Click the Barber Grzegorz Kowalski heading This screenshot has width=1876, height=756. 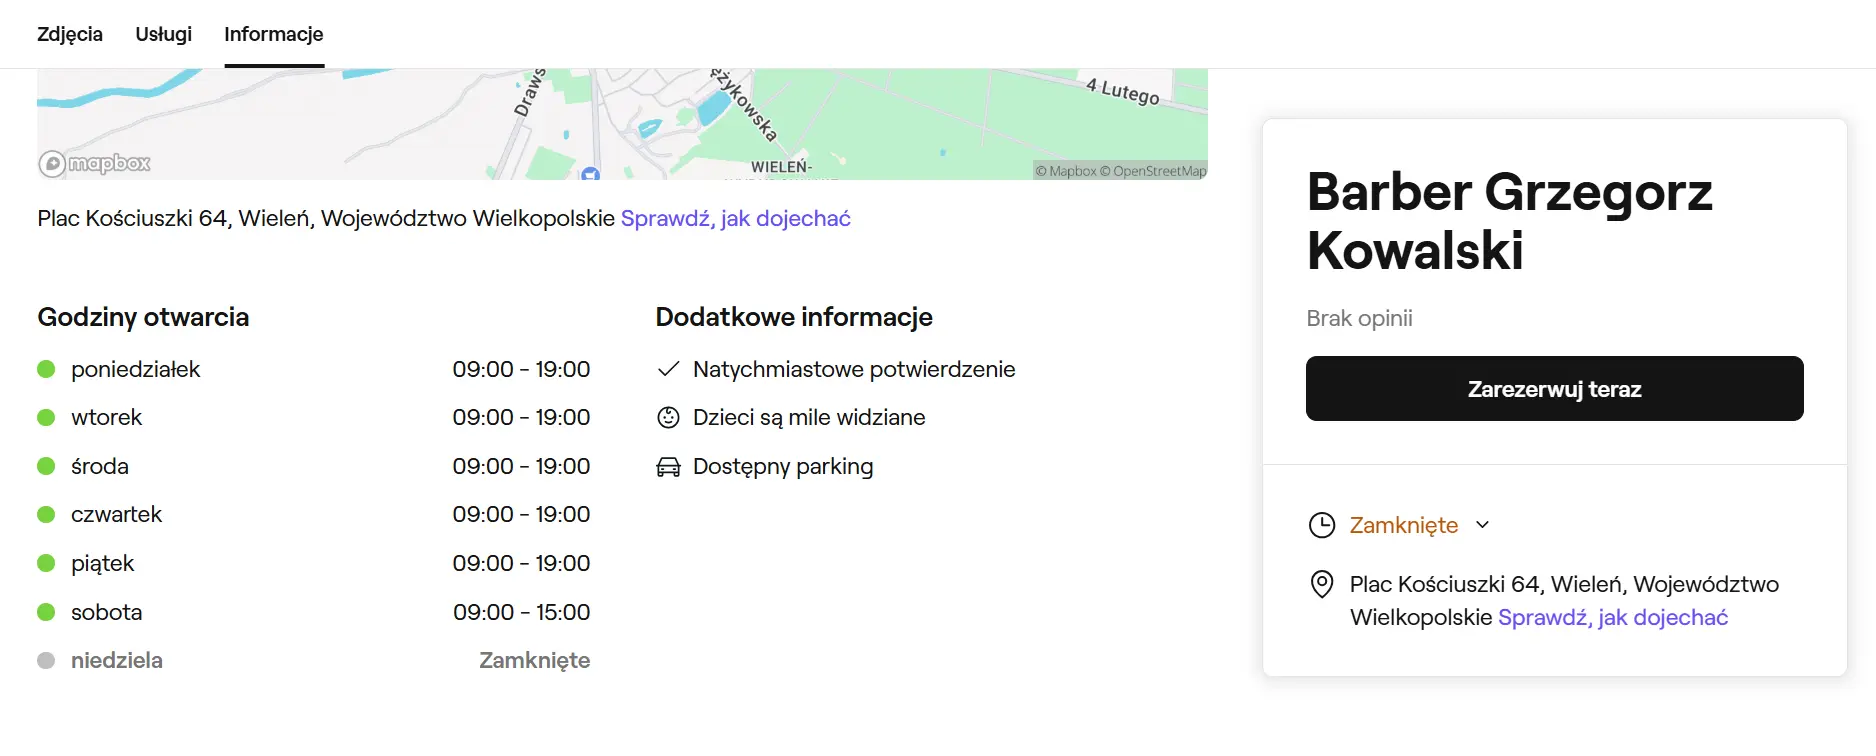coord(1508,220)
